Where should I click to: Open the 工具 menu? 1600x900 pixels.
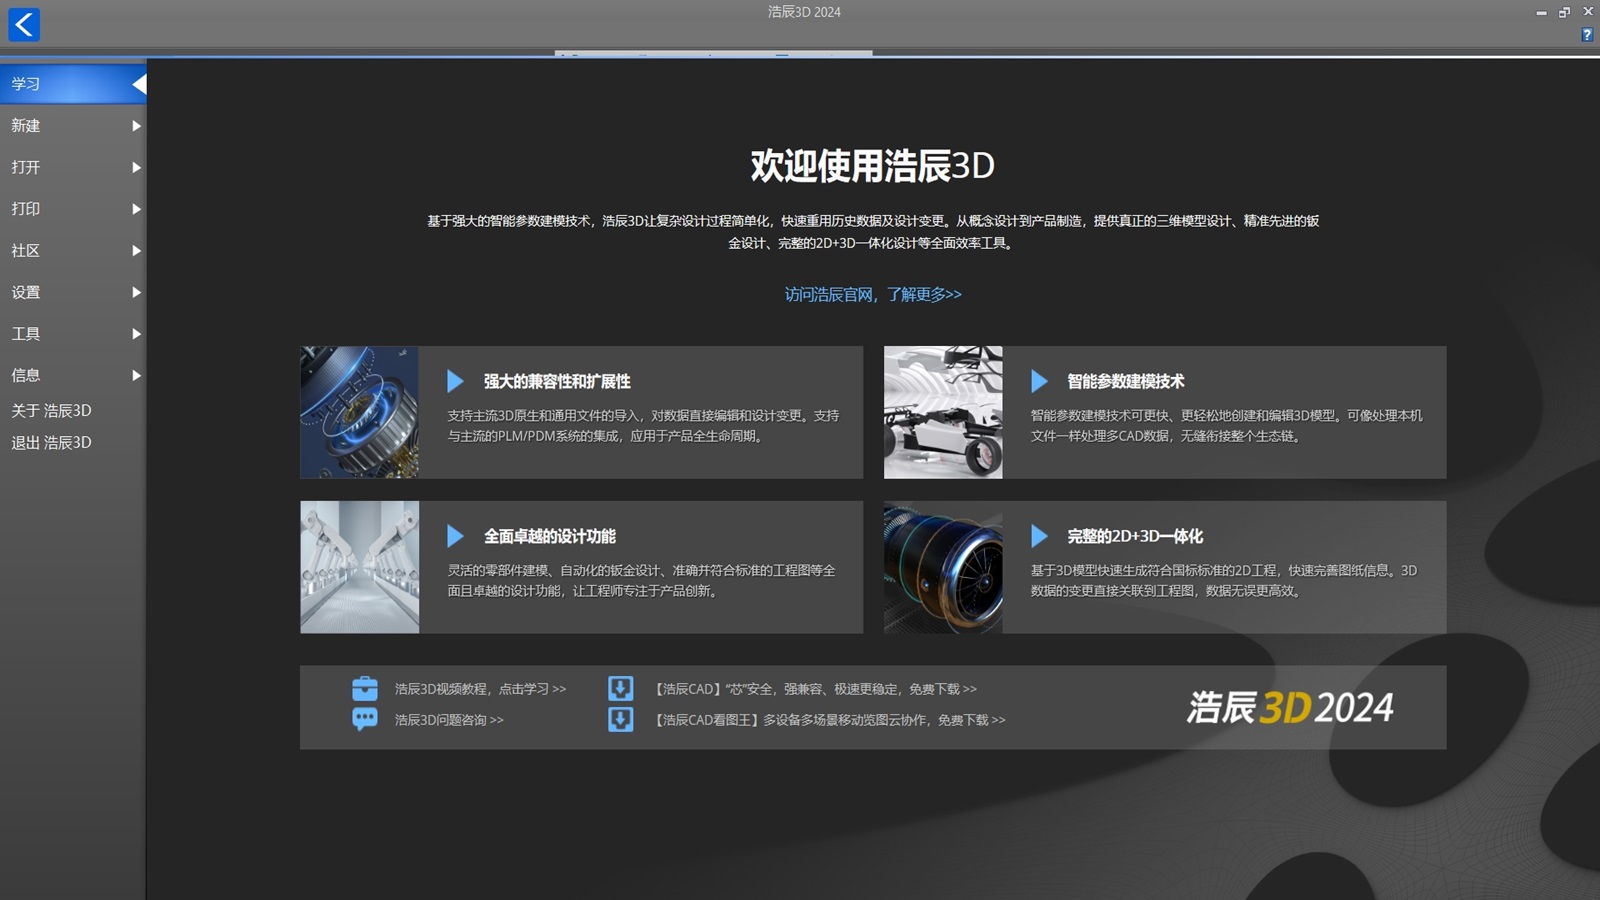tap(73, 334)
